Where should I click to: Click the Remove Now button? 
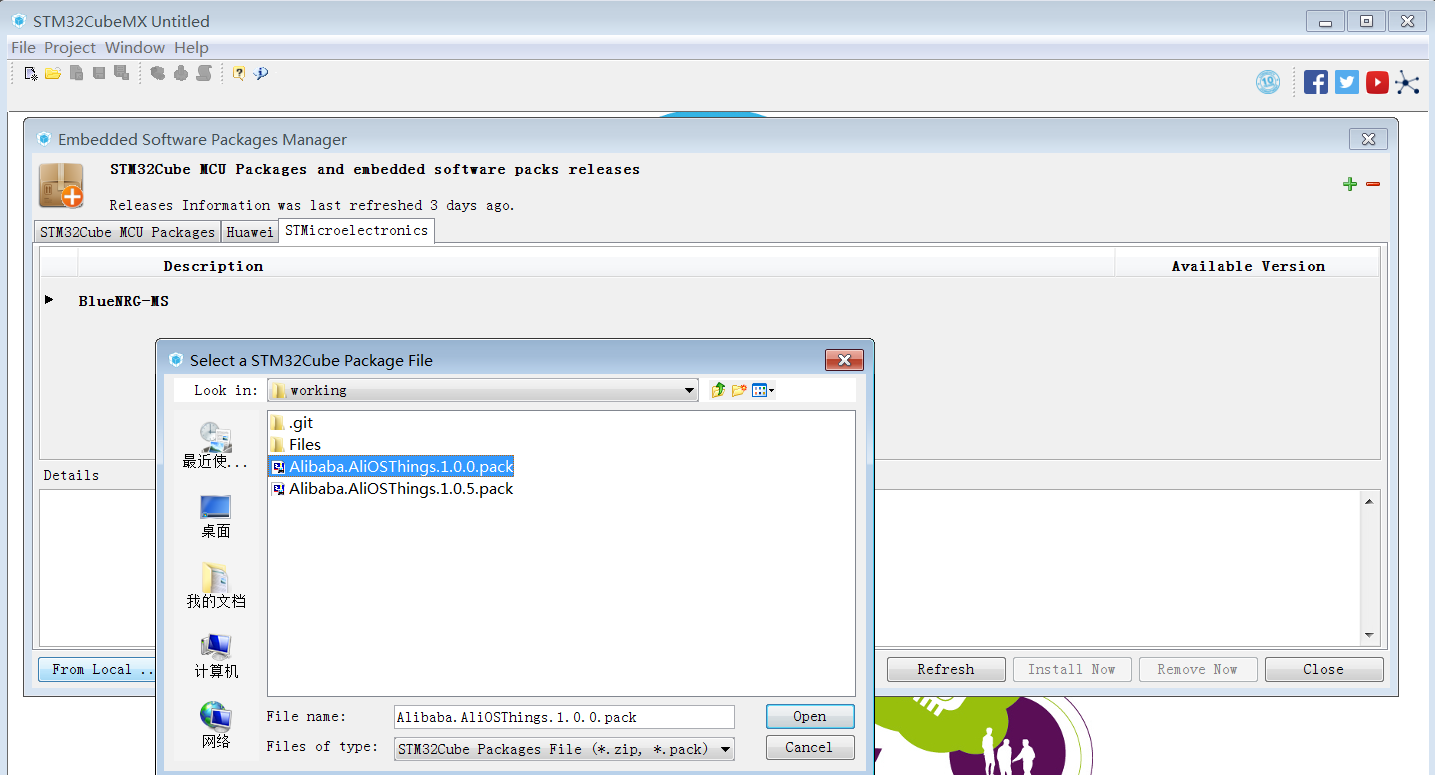point(1198,669)
